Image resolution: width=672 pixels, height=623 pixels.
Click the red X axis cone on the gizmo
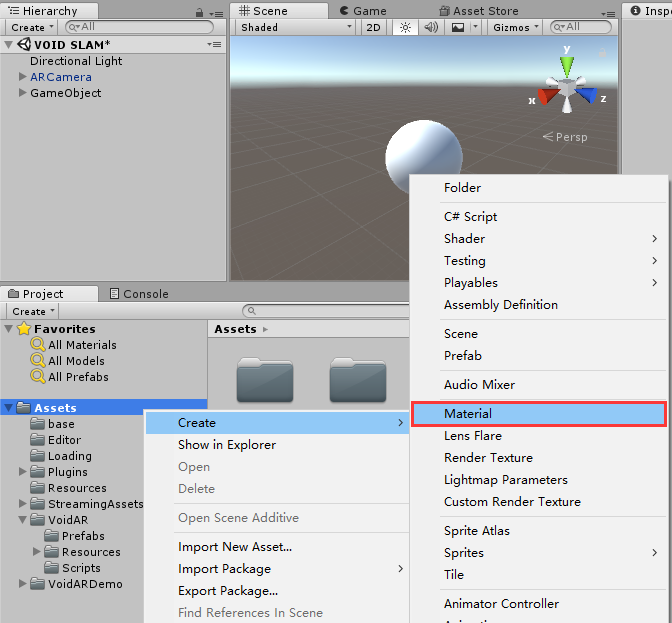(546, 97)
